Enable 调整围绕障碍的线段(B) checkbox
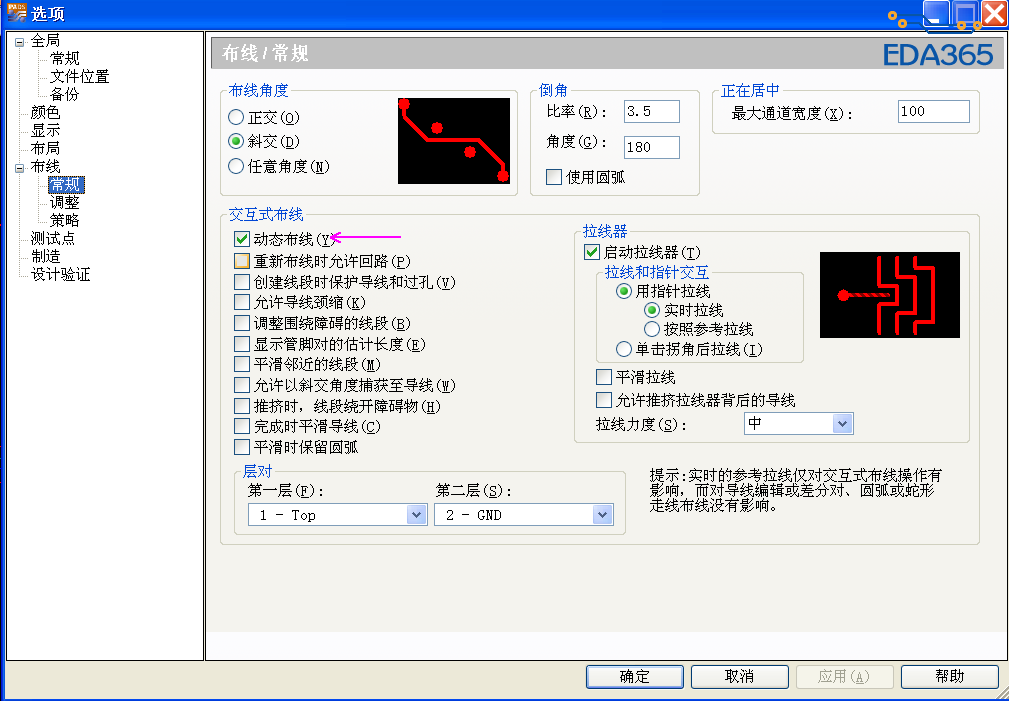The width and height of the screenshot is (1009, 701). pos(242,323)
